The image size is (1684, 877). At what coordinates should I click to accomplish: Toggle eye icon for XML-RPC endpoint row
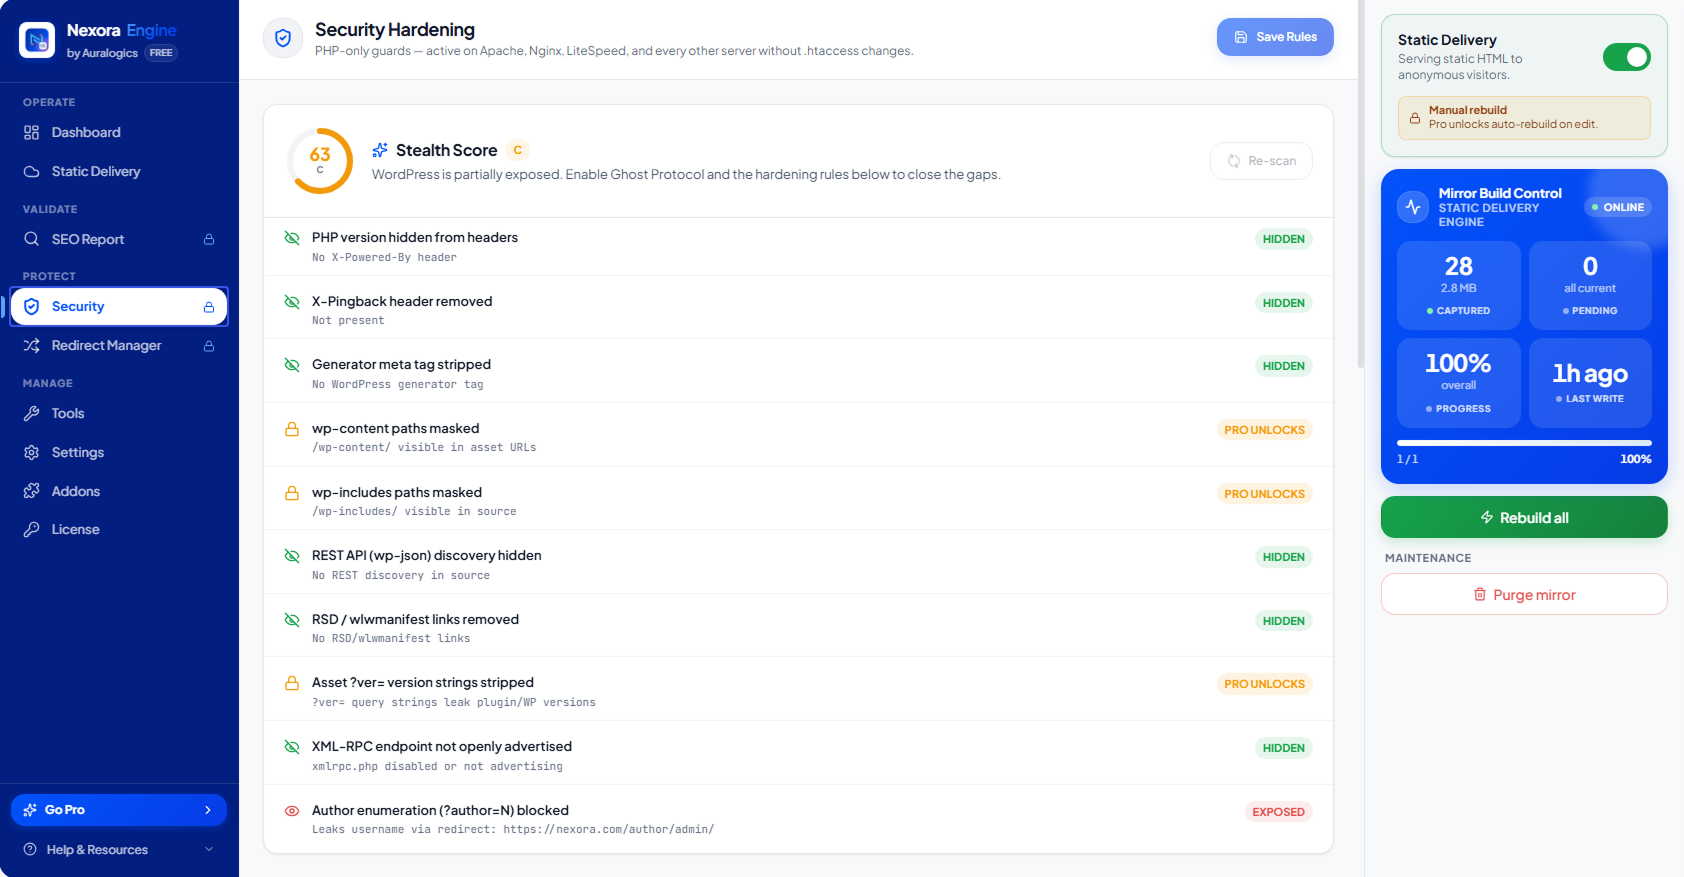coord(292,747)
